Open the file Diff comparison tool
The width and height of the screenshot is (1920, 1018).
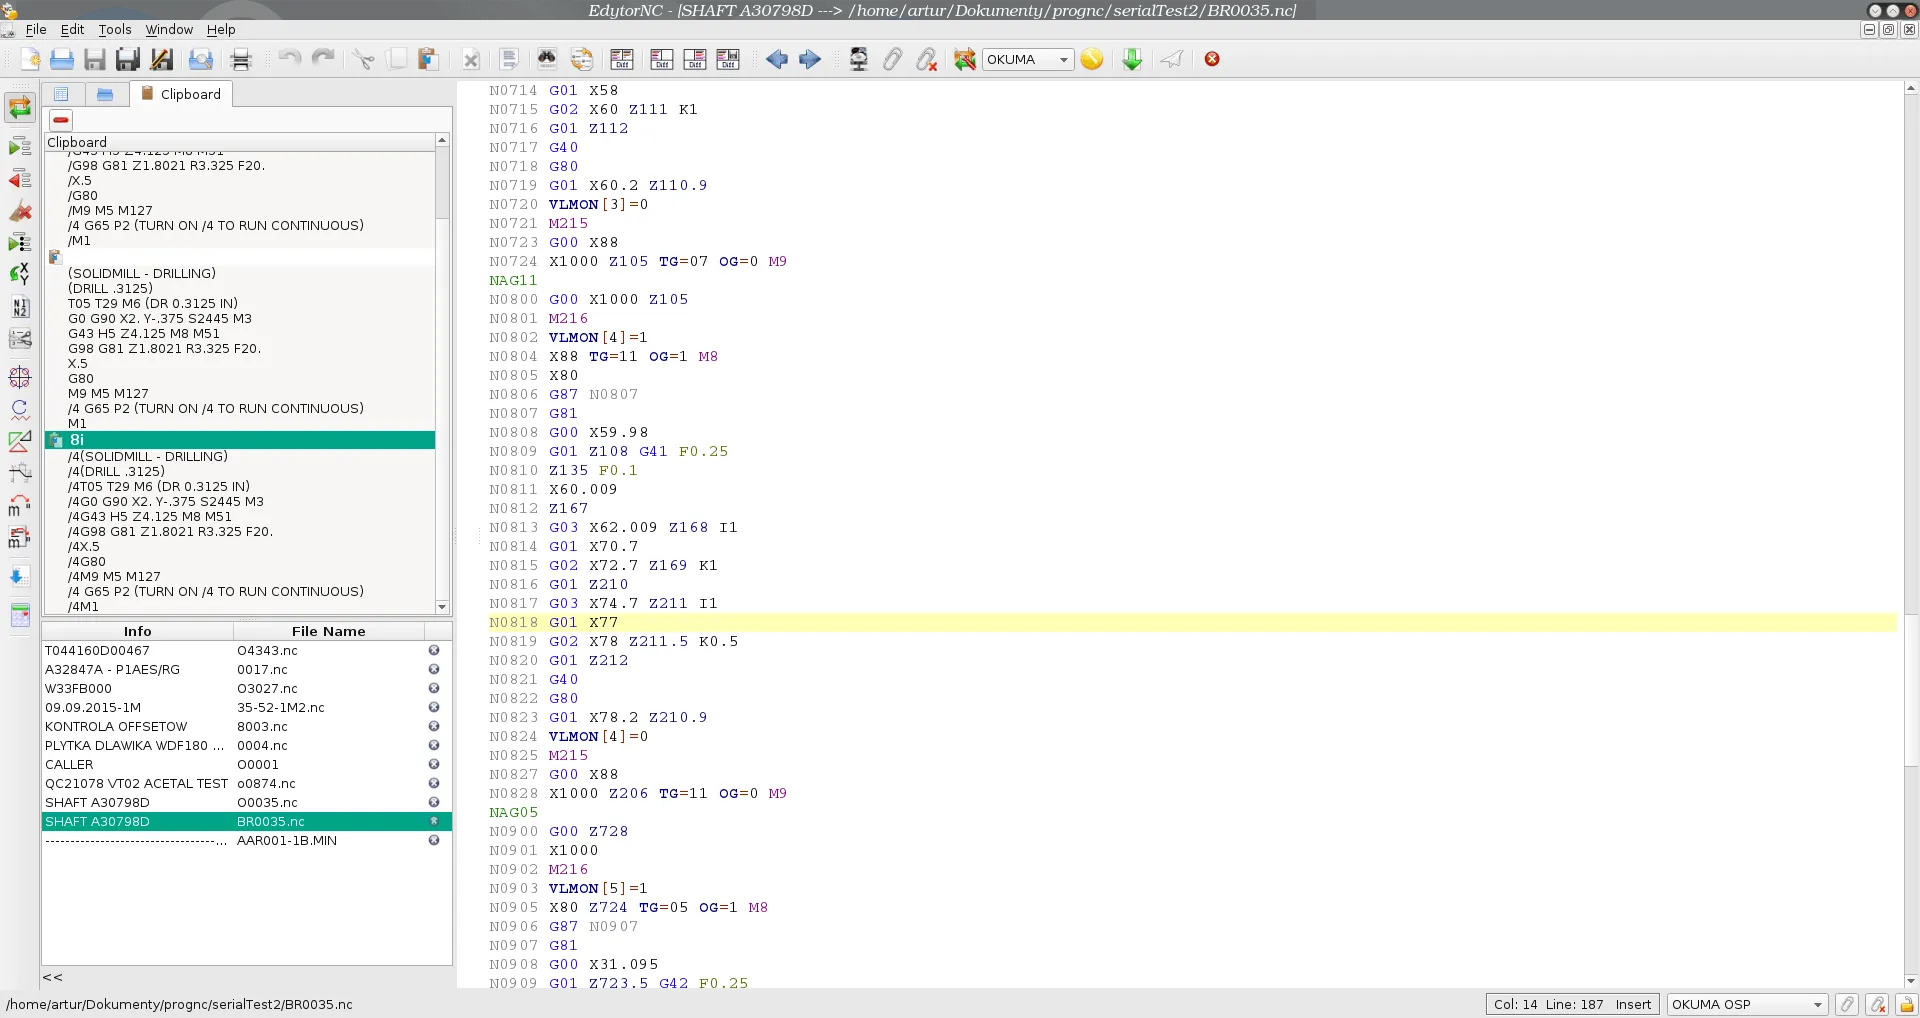coord(621,59)
